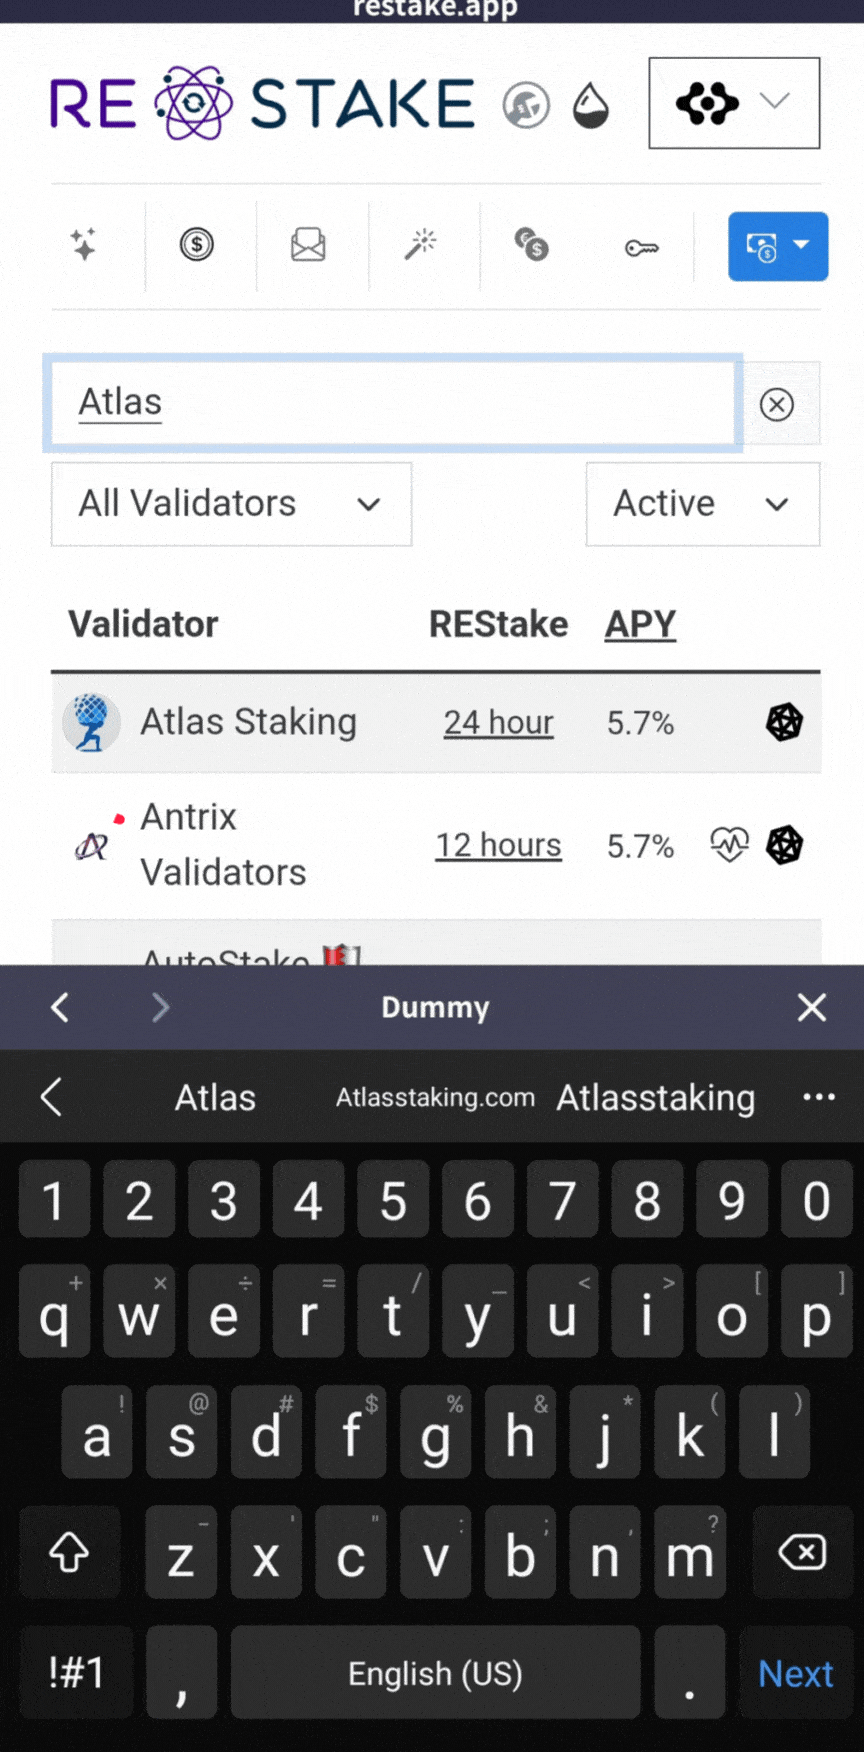Open the dollar coin rewards icon
The height and width of the screenshot is (1752, 864).
pos(197,247)
